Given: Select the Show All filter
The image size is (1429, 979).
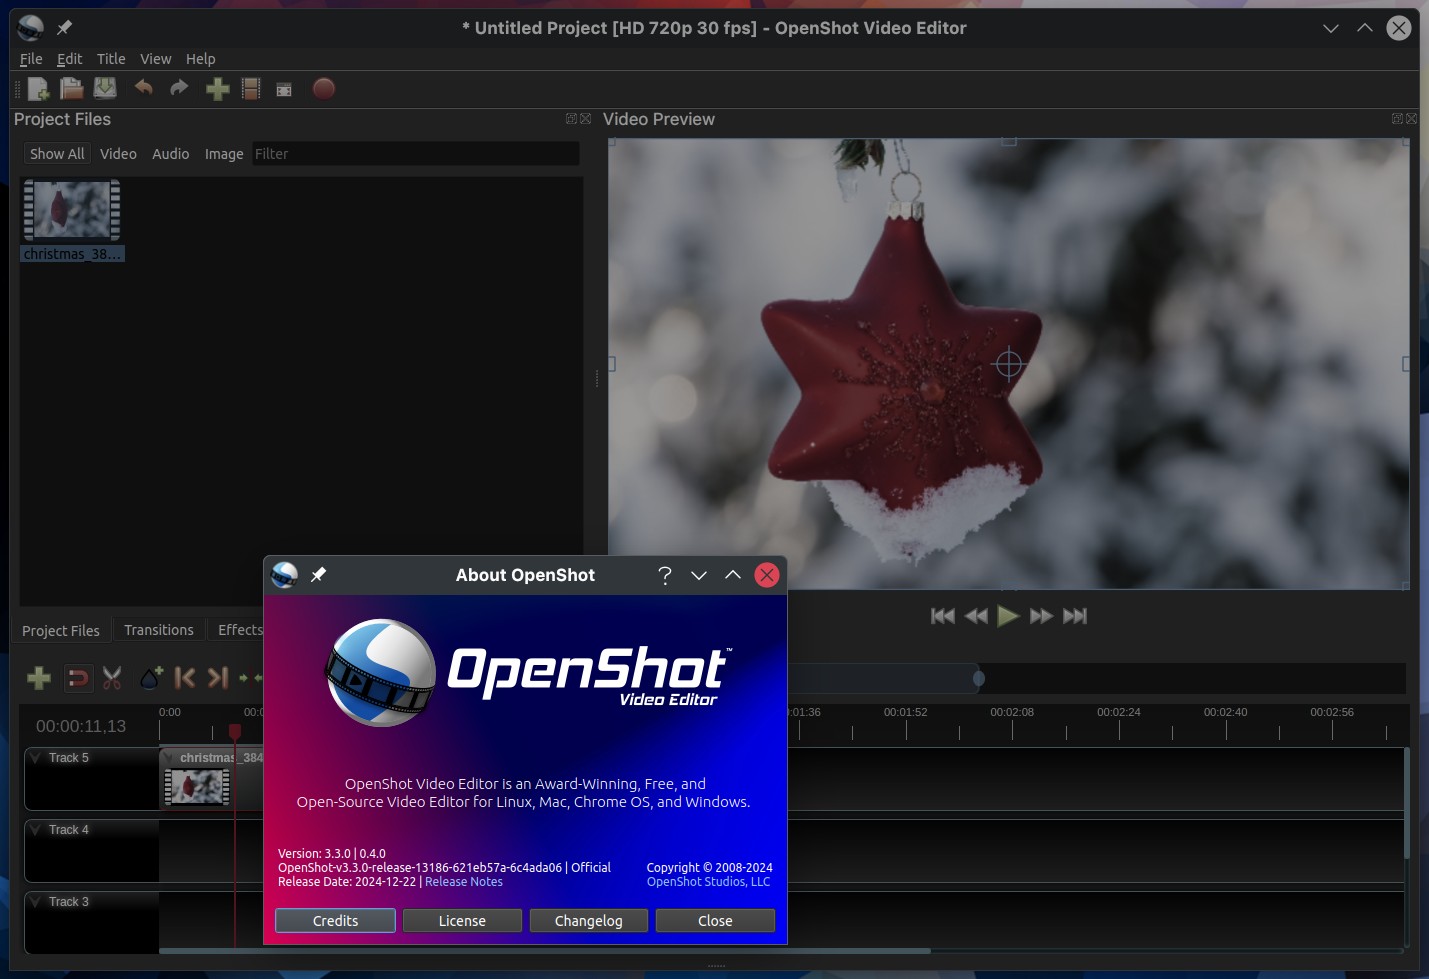Looking at the screenshot, I should pos(57,154).
